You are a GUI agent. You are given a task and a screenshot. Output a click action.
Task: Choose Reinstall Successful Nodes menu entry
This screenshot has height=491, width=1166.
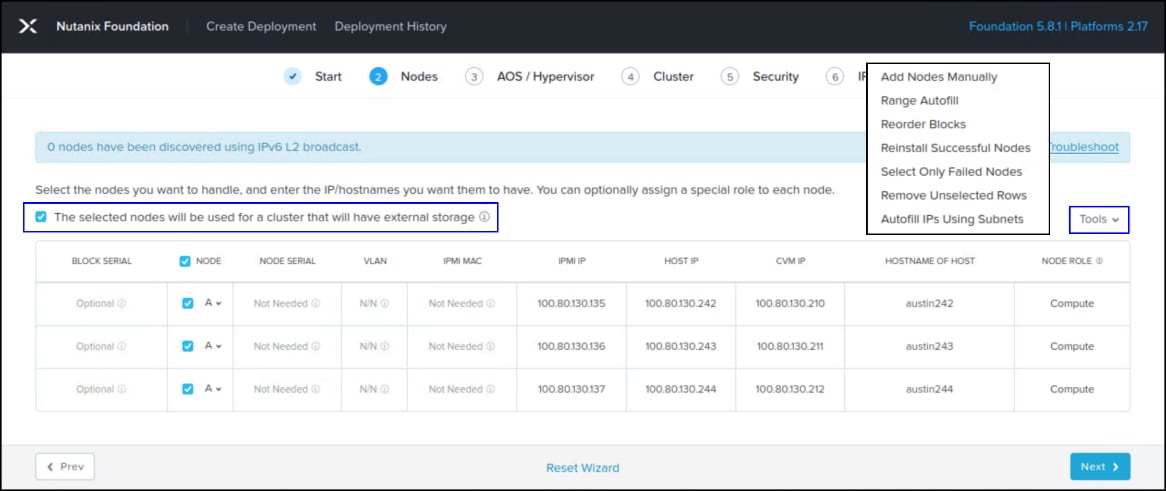[x=956, y=148]
